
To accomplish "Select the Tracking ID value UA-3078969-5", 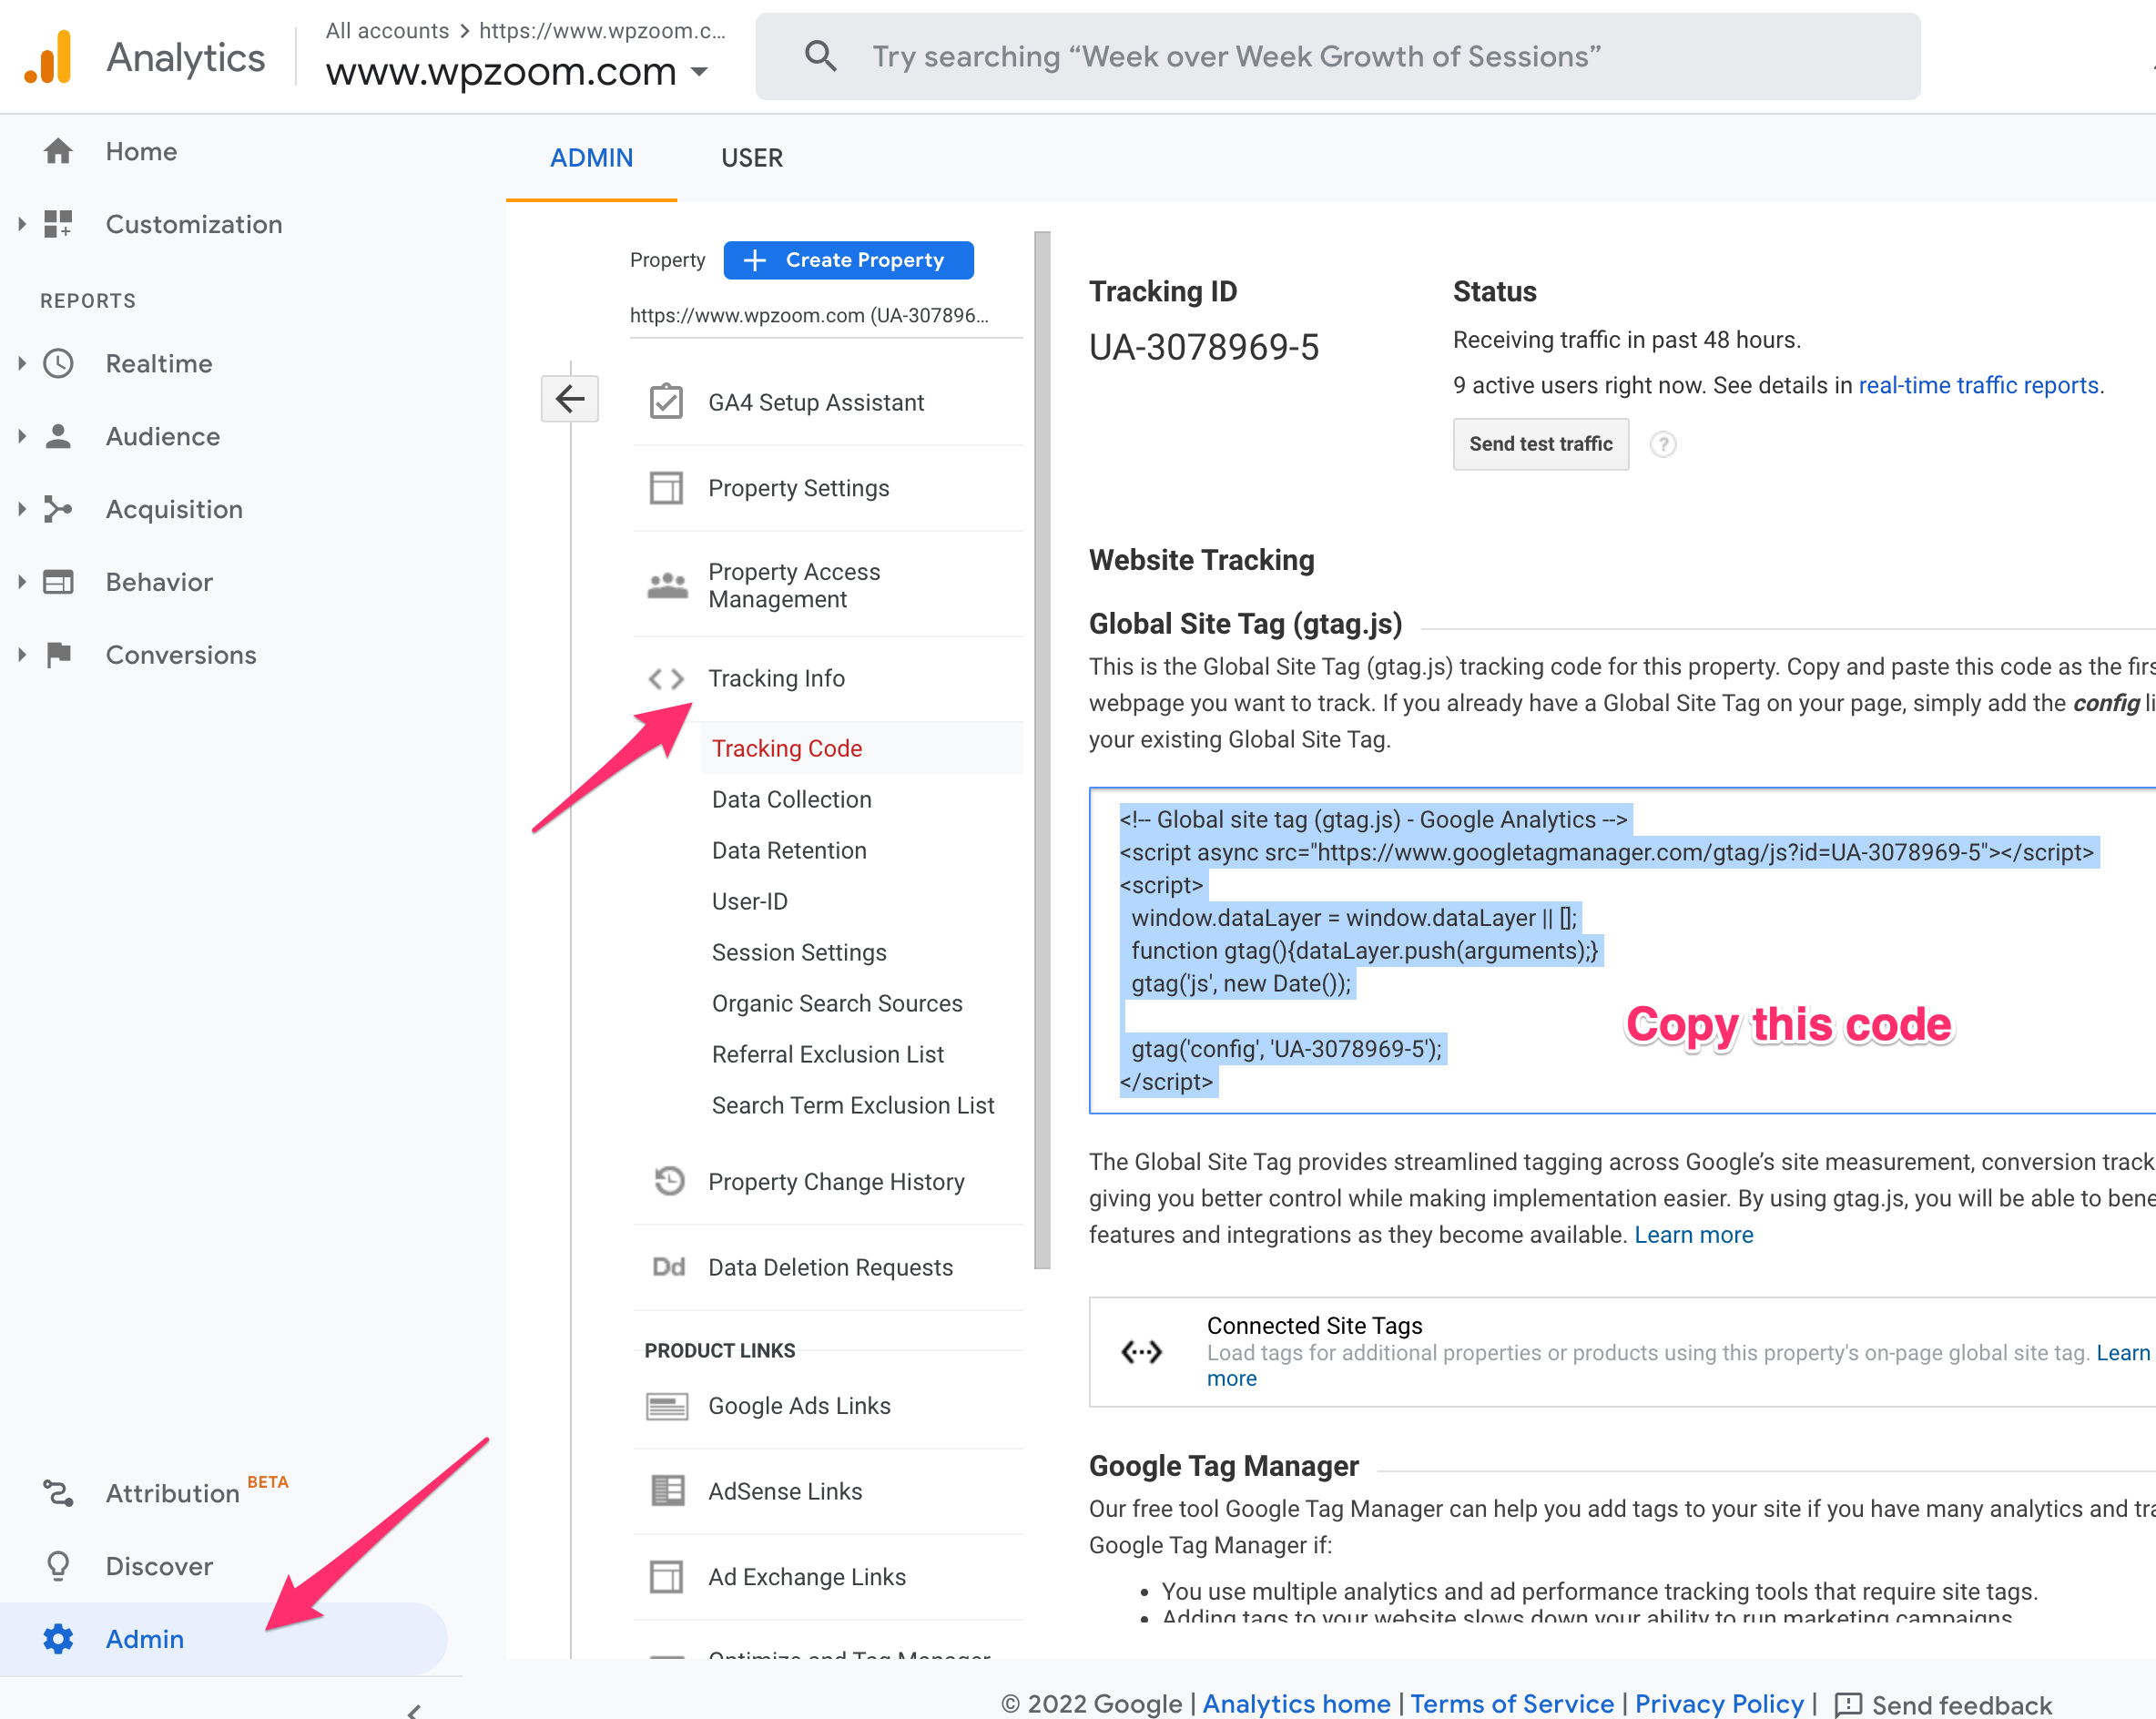I will 1204,347.
